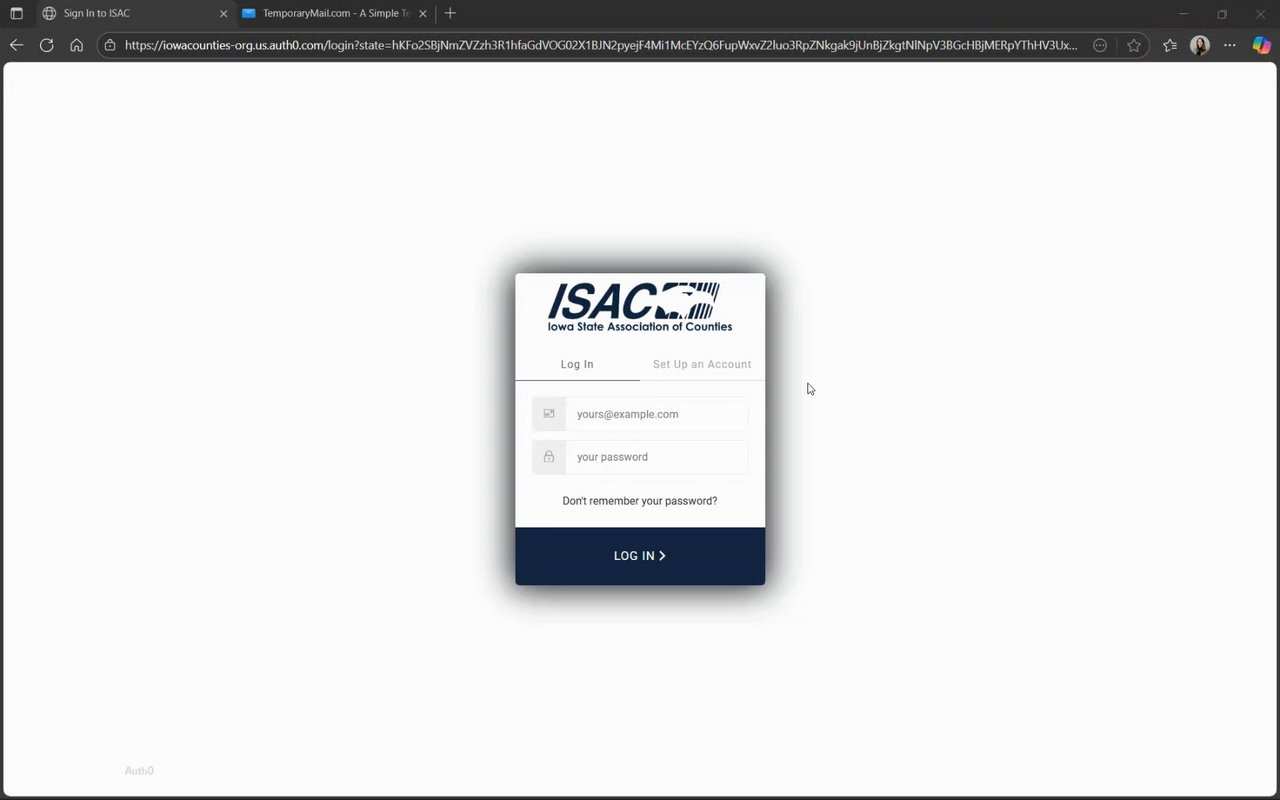The height and width of the screenshot is (800, 1280).
Task: Add this page to favorites star
Action: point(1133,45)
